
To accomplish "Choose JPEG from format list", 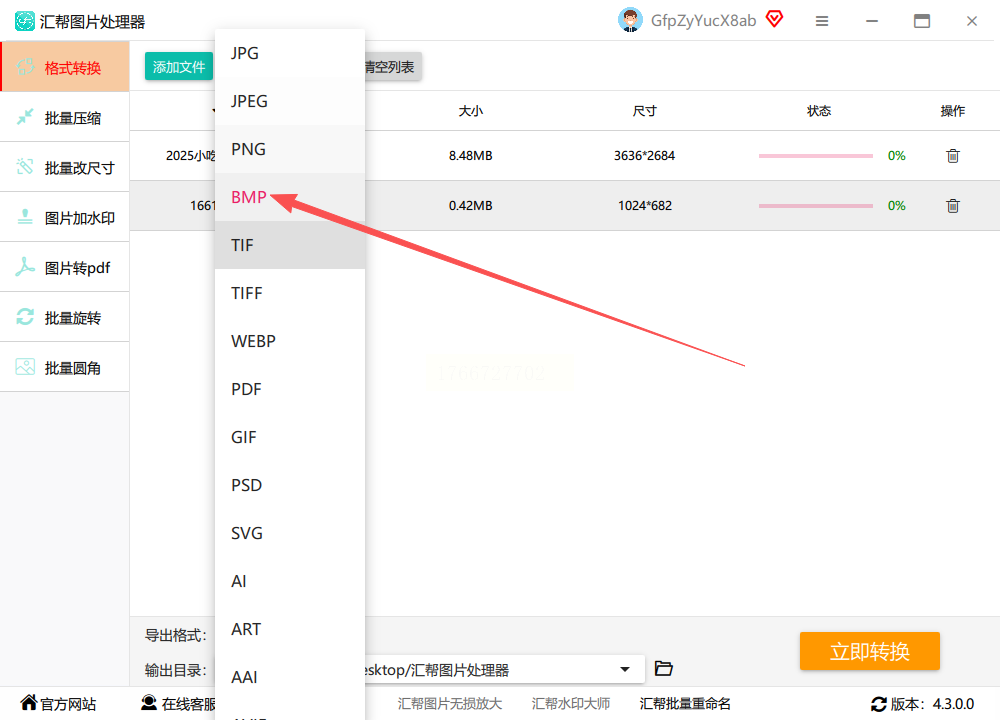I will [x=290, y=101].
